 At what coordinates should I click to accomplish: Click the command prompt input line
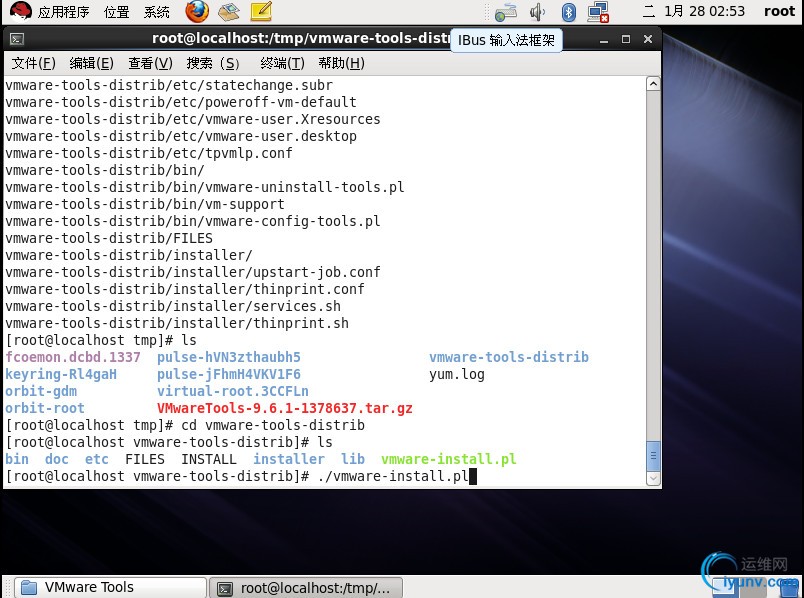coord(241,476)
